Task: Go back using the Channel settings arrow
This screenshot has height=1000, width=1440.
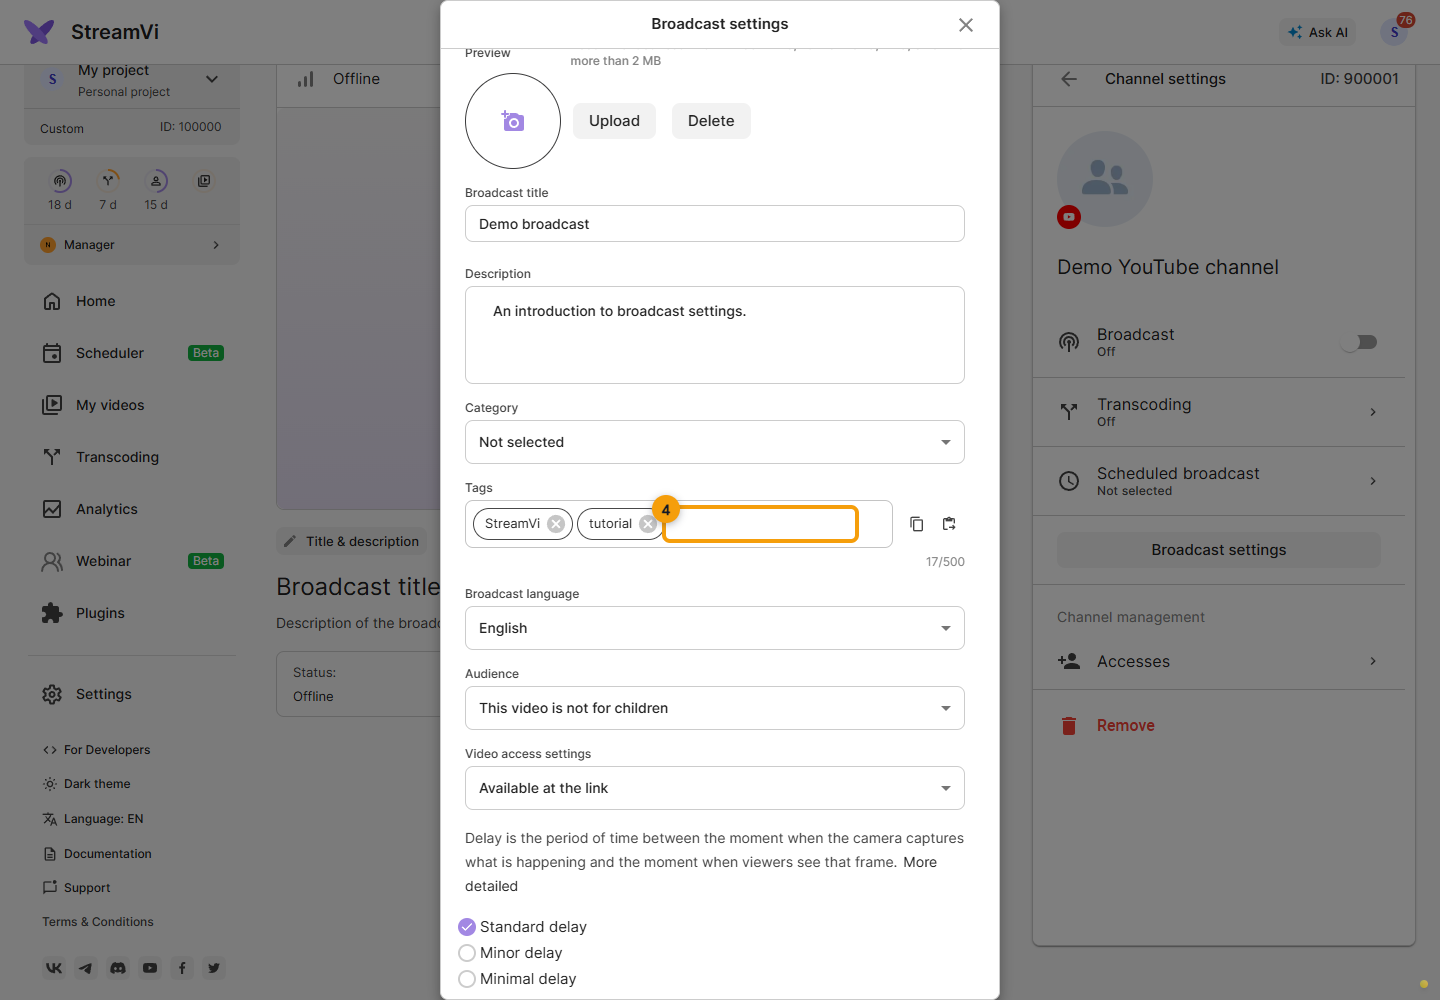Action: [x=1069, y=79]
